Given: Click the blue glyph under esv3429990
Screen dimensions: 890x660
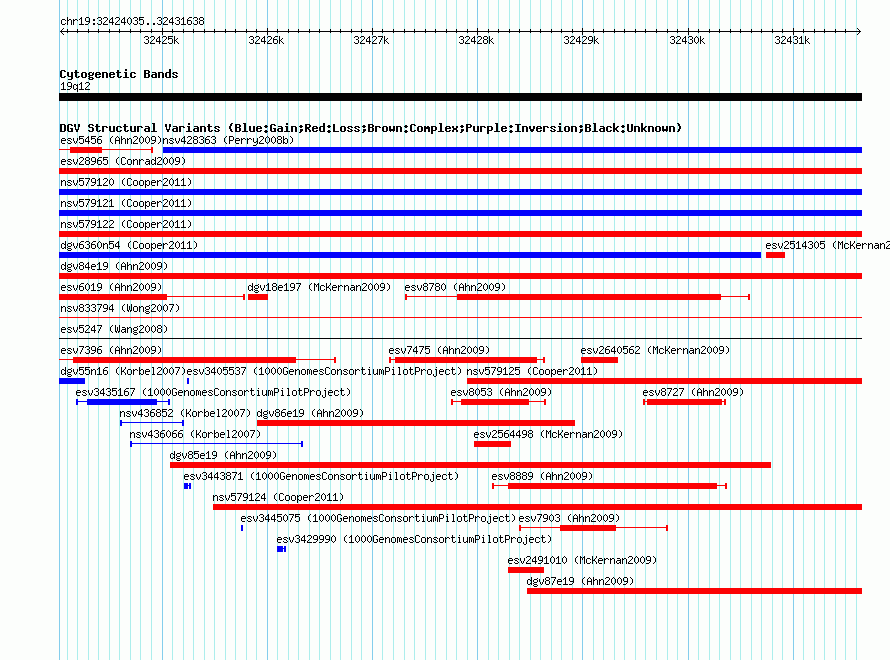Looking at the screenshot, I should point(282,549).
